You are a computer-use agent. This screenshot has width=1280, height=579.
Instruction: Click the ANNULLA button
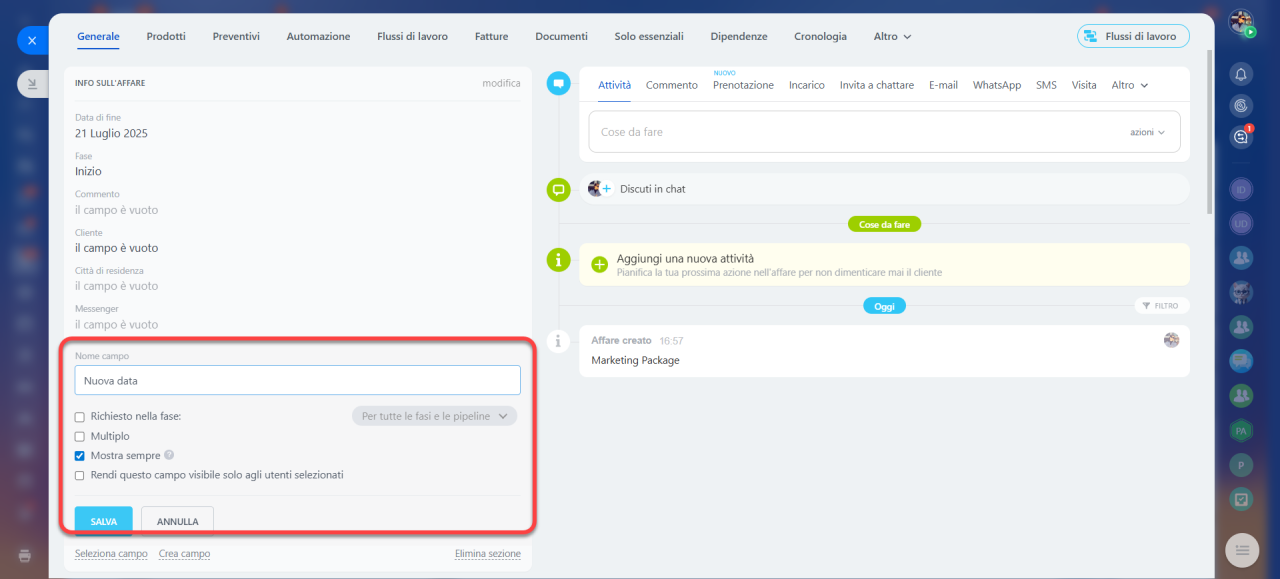pyautogui.click(x=177, y=521)
